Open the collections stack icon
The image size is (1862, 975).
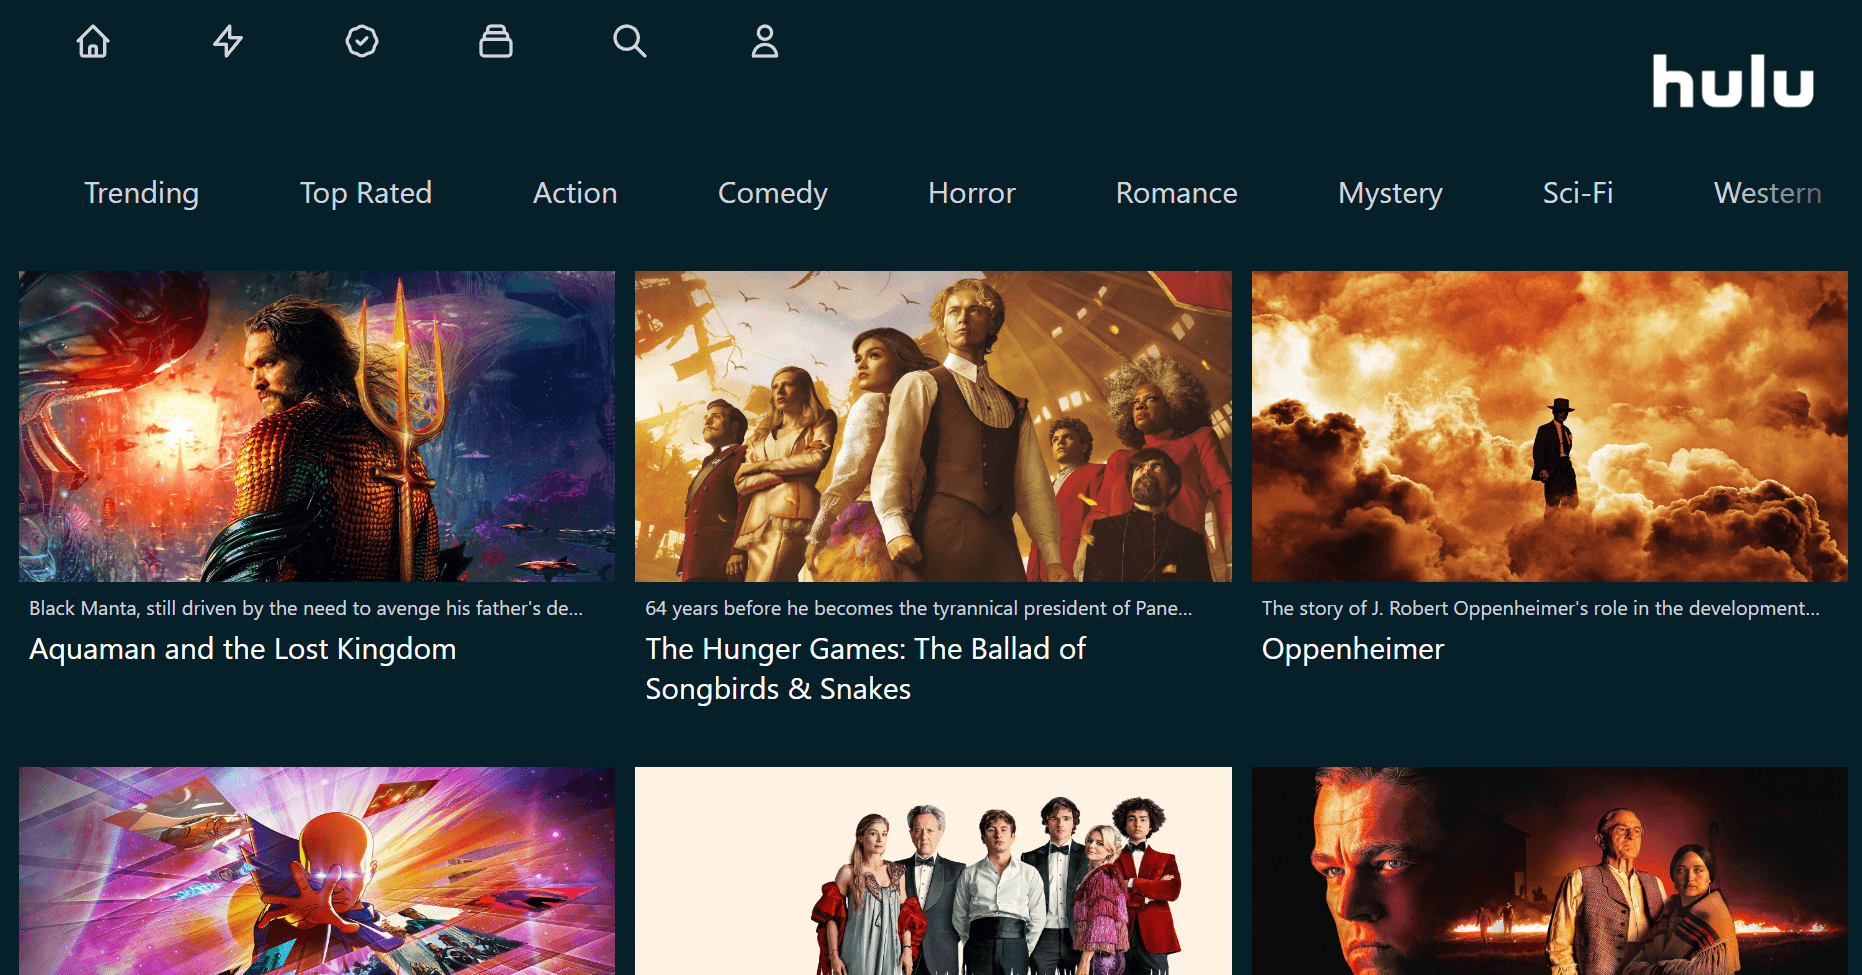(x=496, y=41)
